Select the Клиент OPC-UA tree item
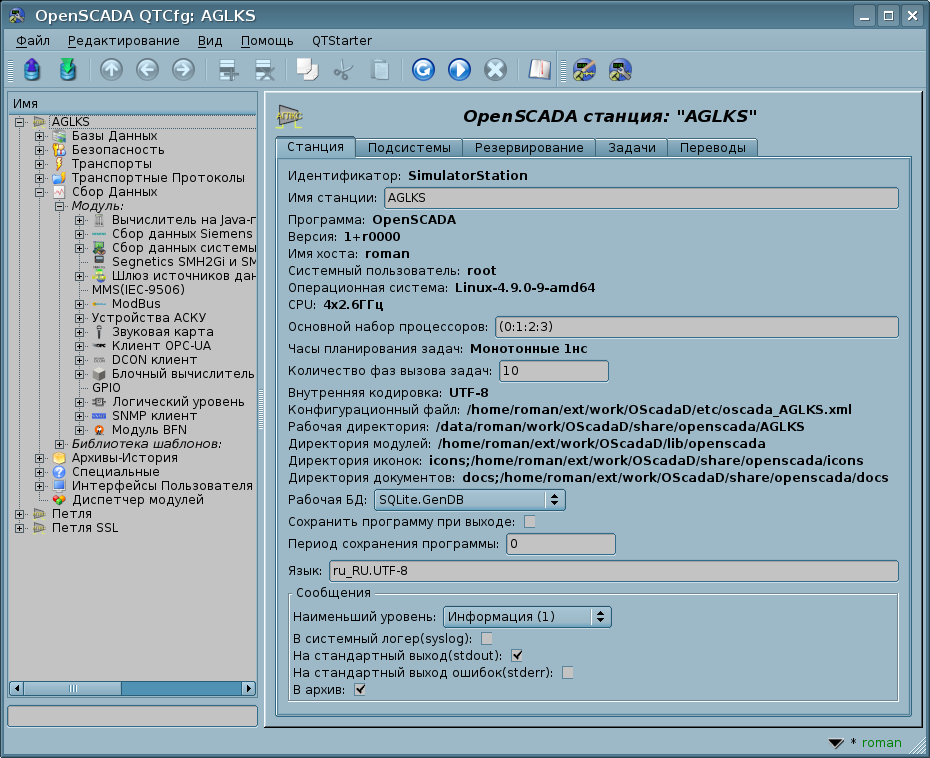Image resolution: width=930 pixels, height=758 pixels. coord(161,346)
